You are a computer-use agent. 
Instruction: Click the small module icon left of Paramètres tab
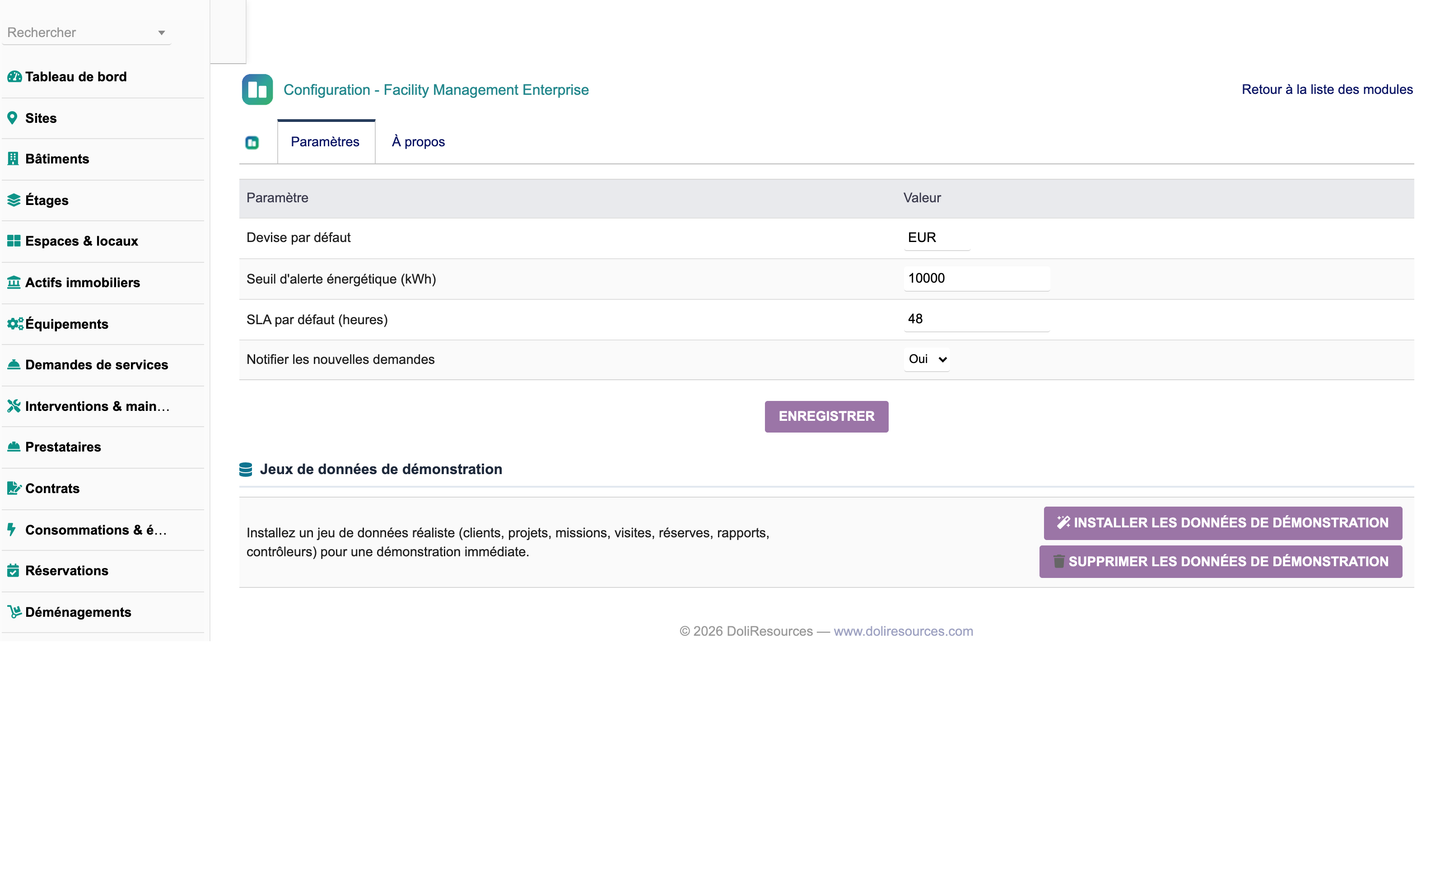(252, 143)
